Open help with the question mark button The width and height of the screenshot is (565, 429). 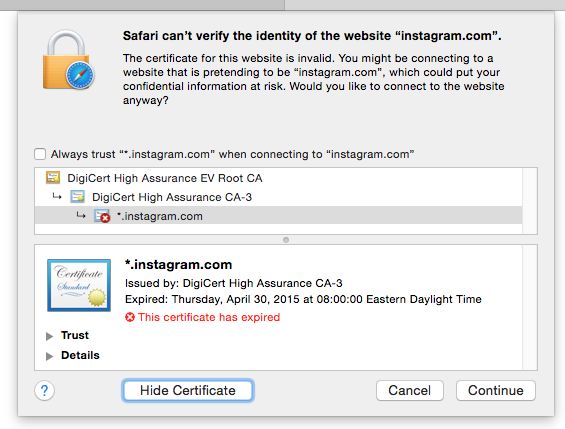point(44,390)
